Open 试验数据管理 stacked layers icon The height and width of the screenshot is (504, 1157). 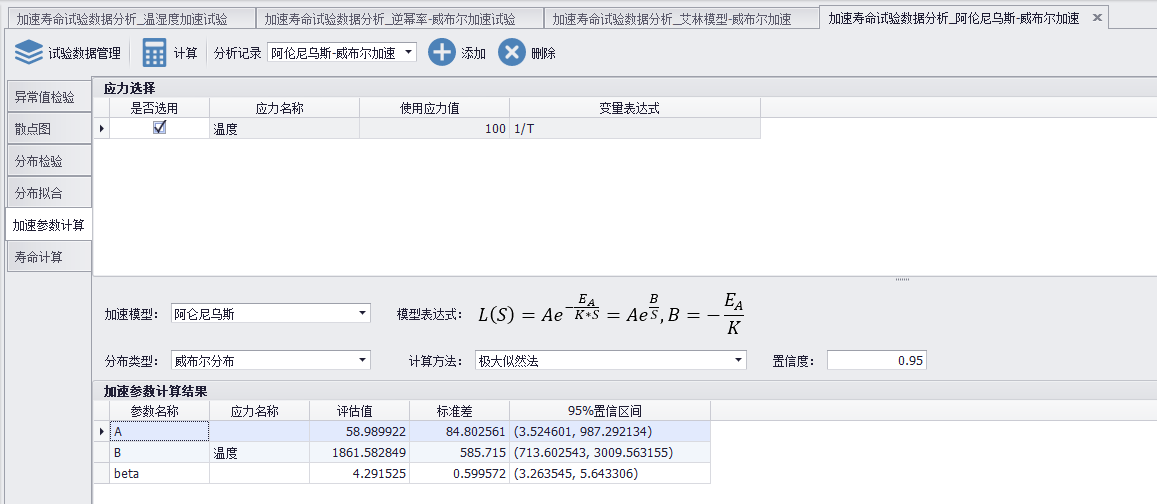point(29,53)
